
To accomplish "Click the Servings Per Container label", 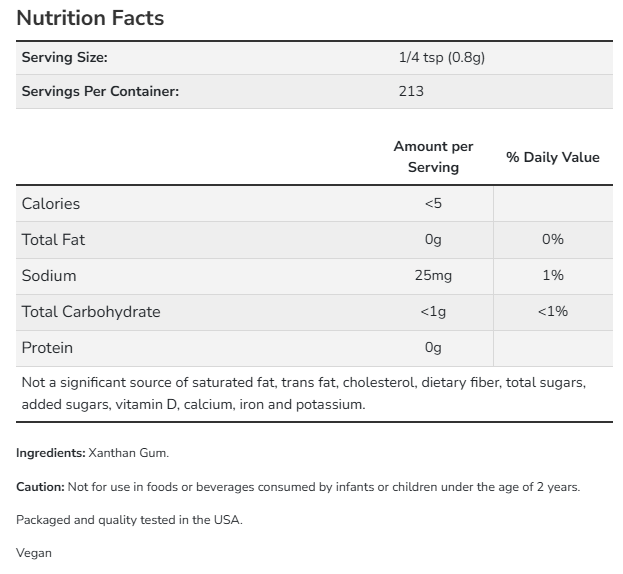I will pos(100,91).
